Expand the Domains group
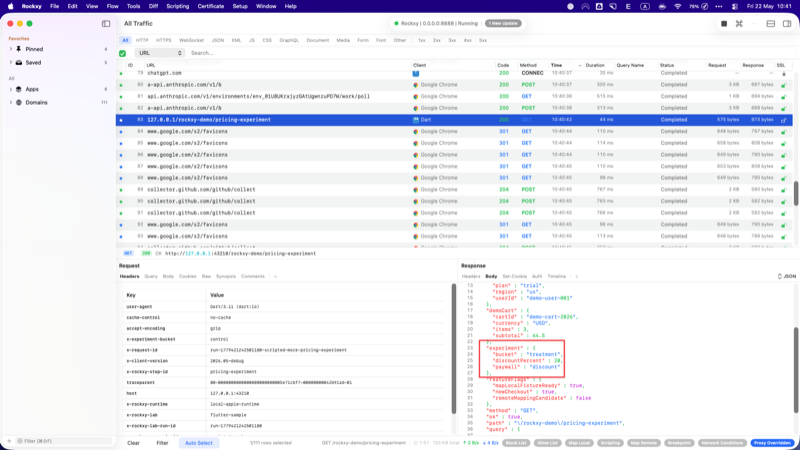 pos(11,103)
